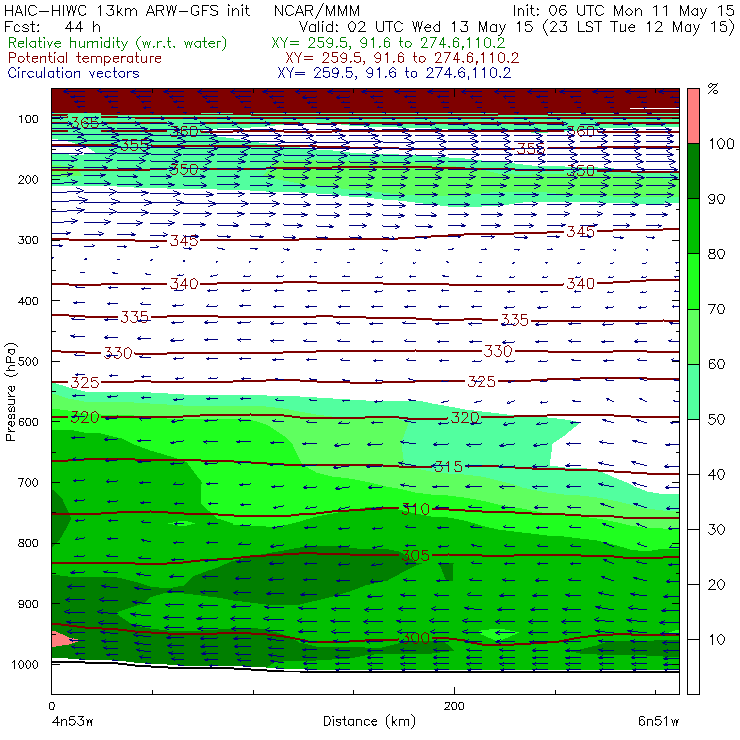Click the color bar value '20'
740x740 pixels.
[x=716, y=584]
